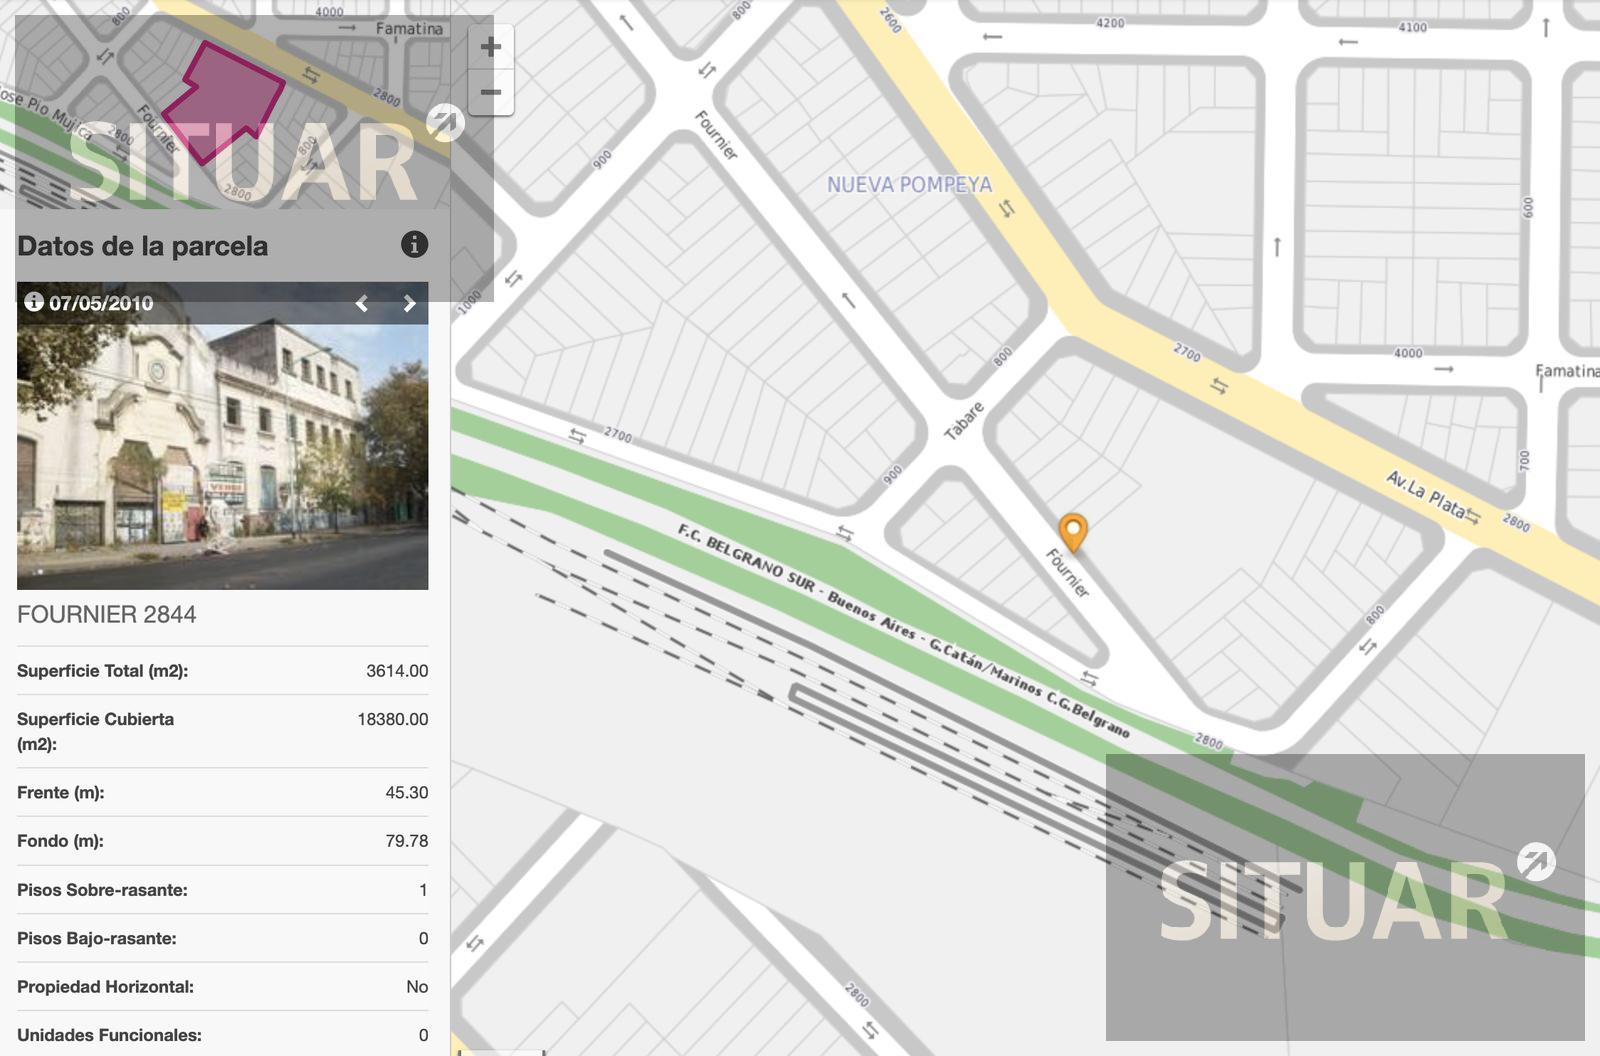Select the Superficie Total (m2) label

[x=103, y=671]
